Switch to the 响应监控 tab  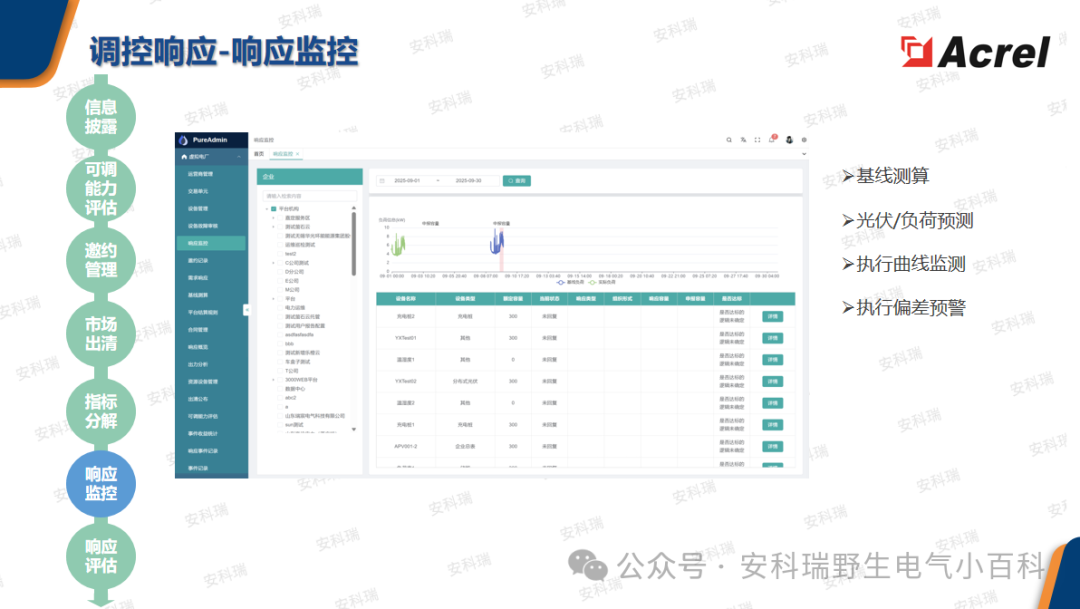pos(283,155)
